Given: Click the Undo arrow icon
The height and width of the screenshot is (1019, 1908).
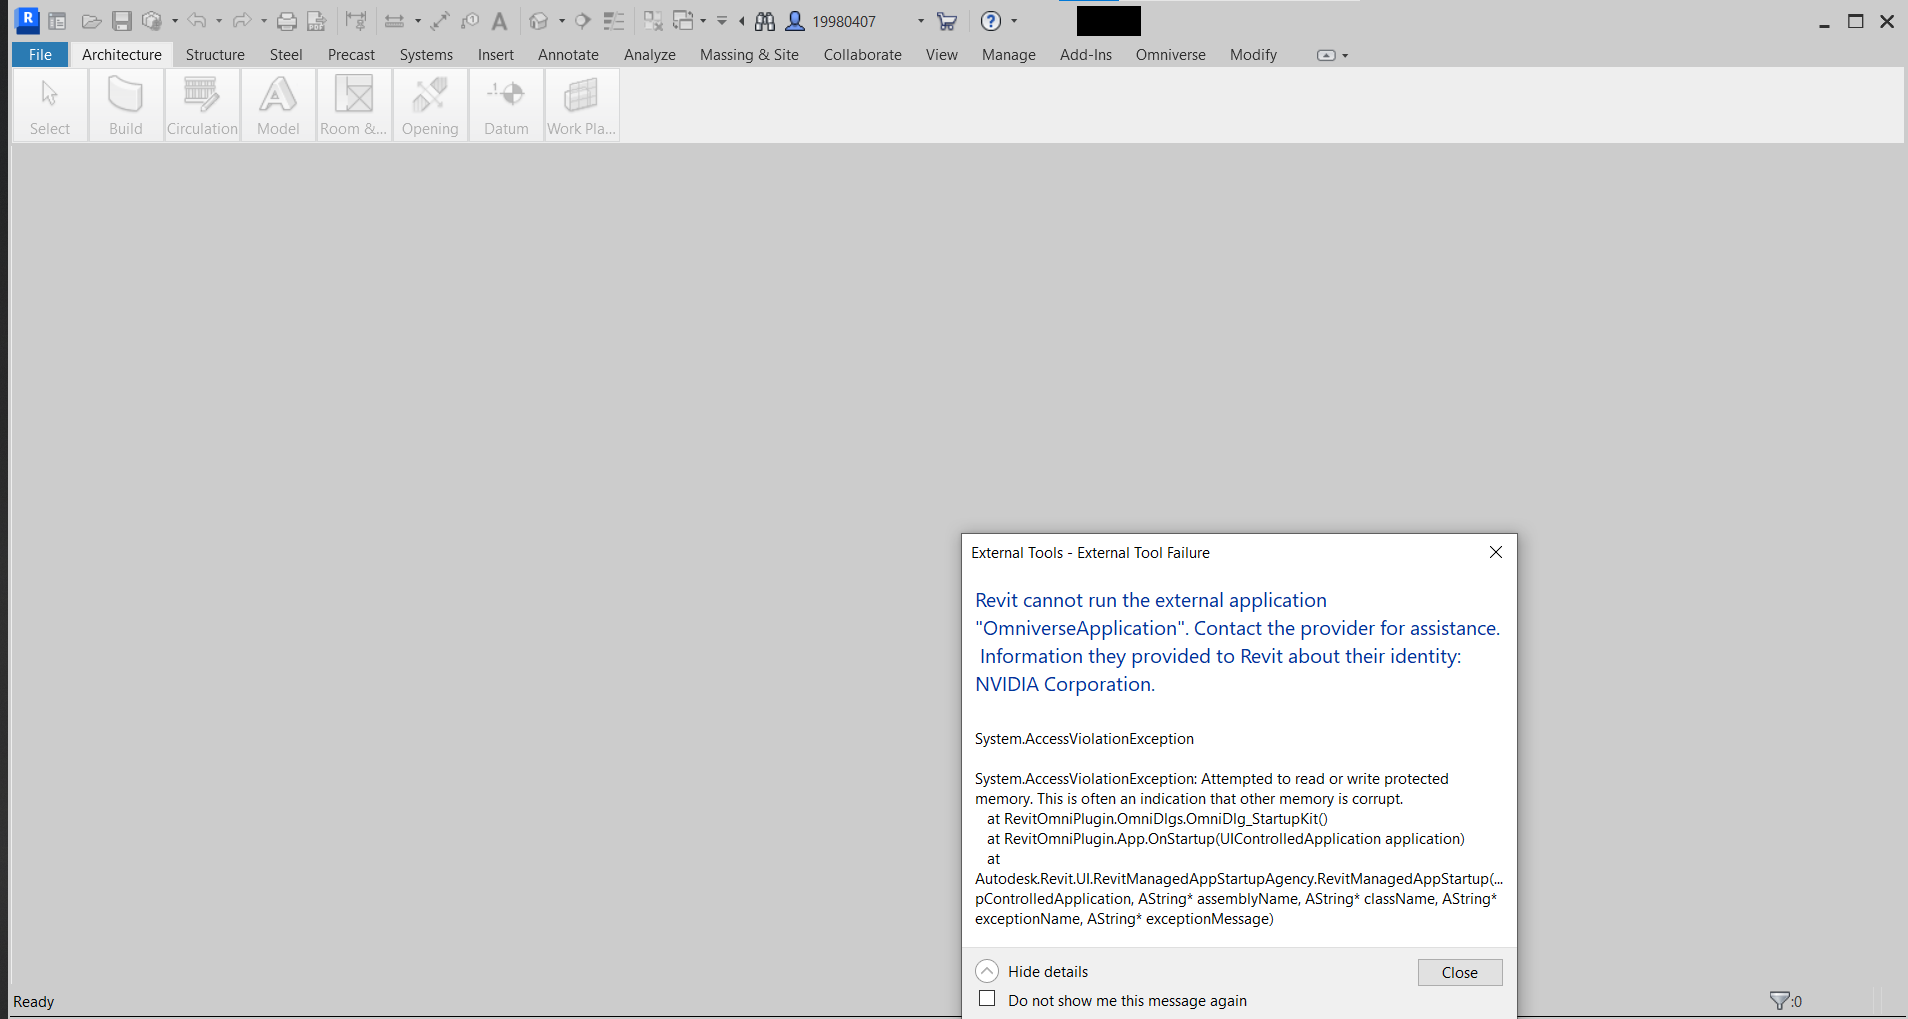Looking at the screenshot, I should click(x=197, y=21).
